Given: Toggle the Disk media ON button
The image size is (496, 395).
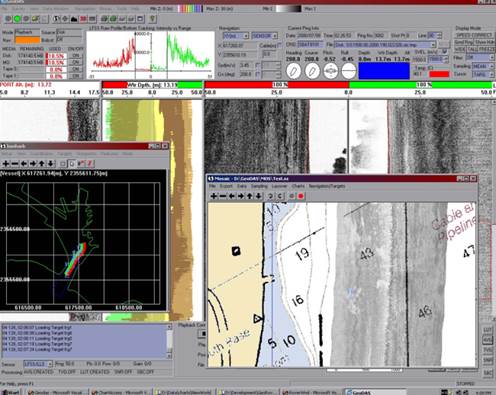Looking at the screenshot, I should [x=76, y=56].
